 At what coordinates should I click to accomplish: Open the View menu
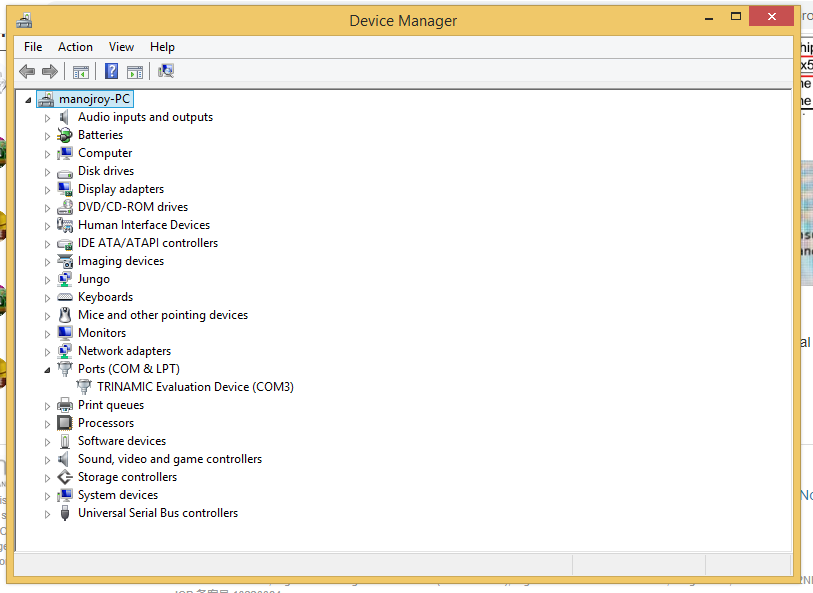pos(121,47)
